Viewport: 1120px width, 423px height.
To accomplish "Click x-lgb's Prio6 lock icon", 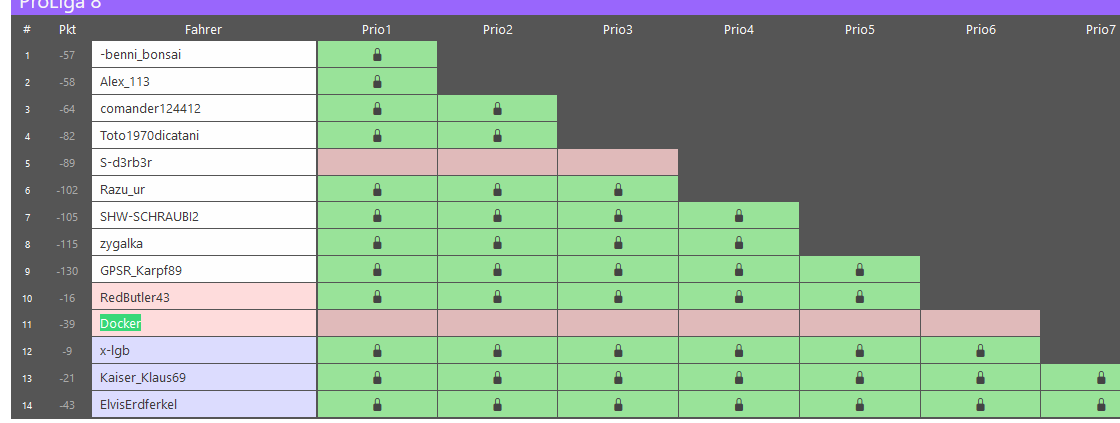I will tap(980, 351).
